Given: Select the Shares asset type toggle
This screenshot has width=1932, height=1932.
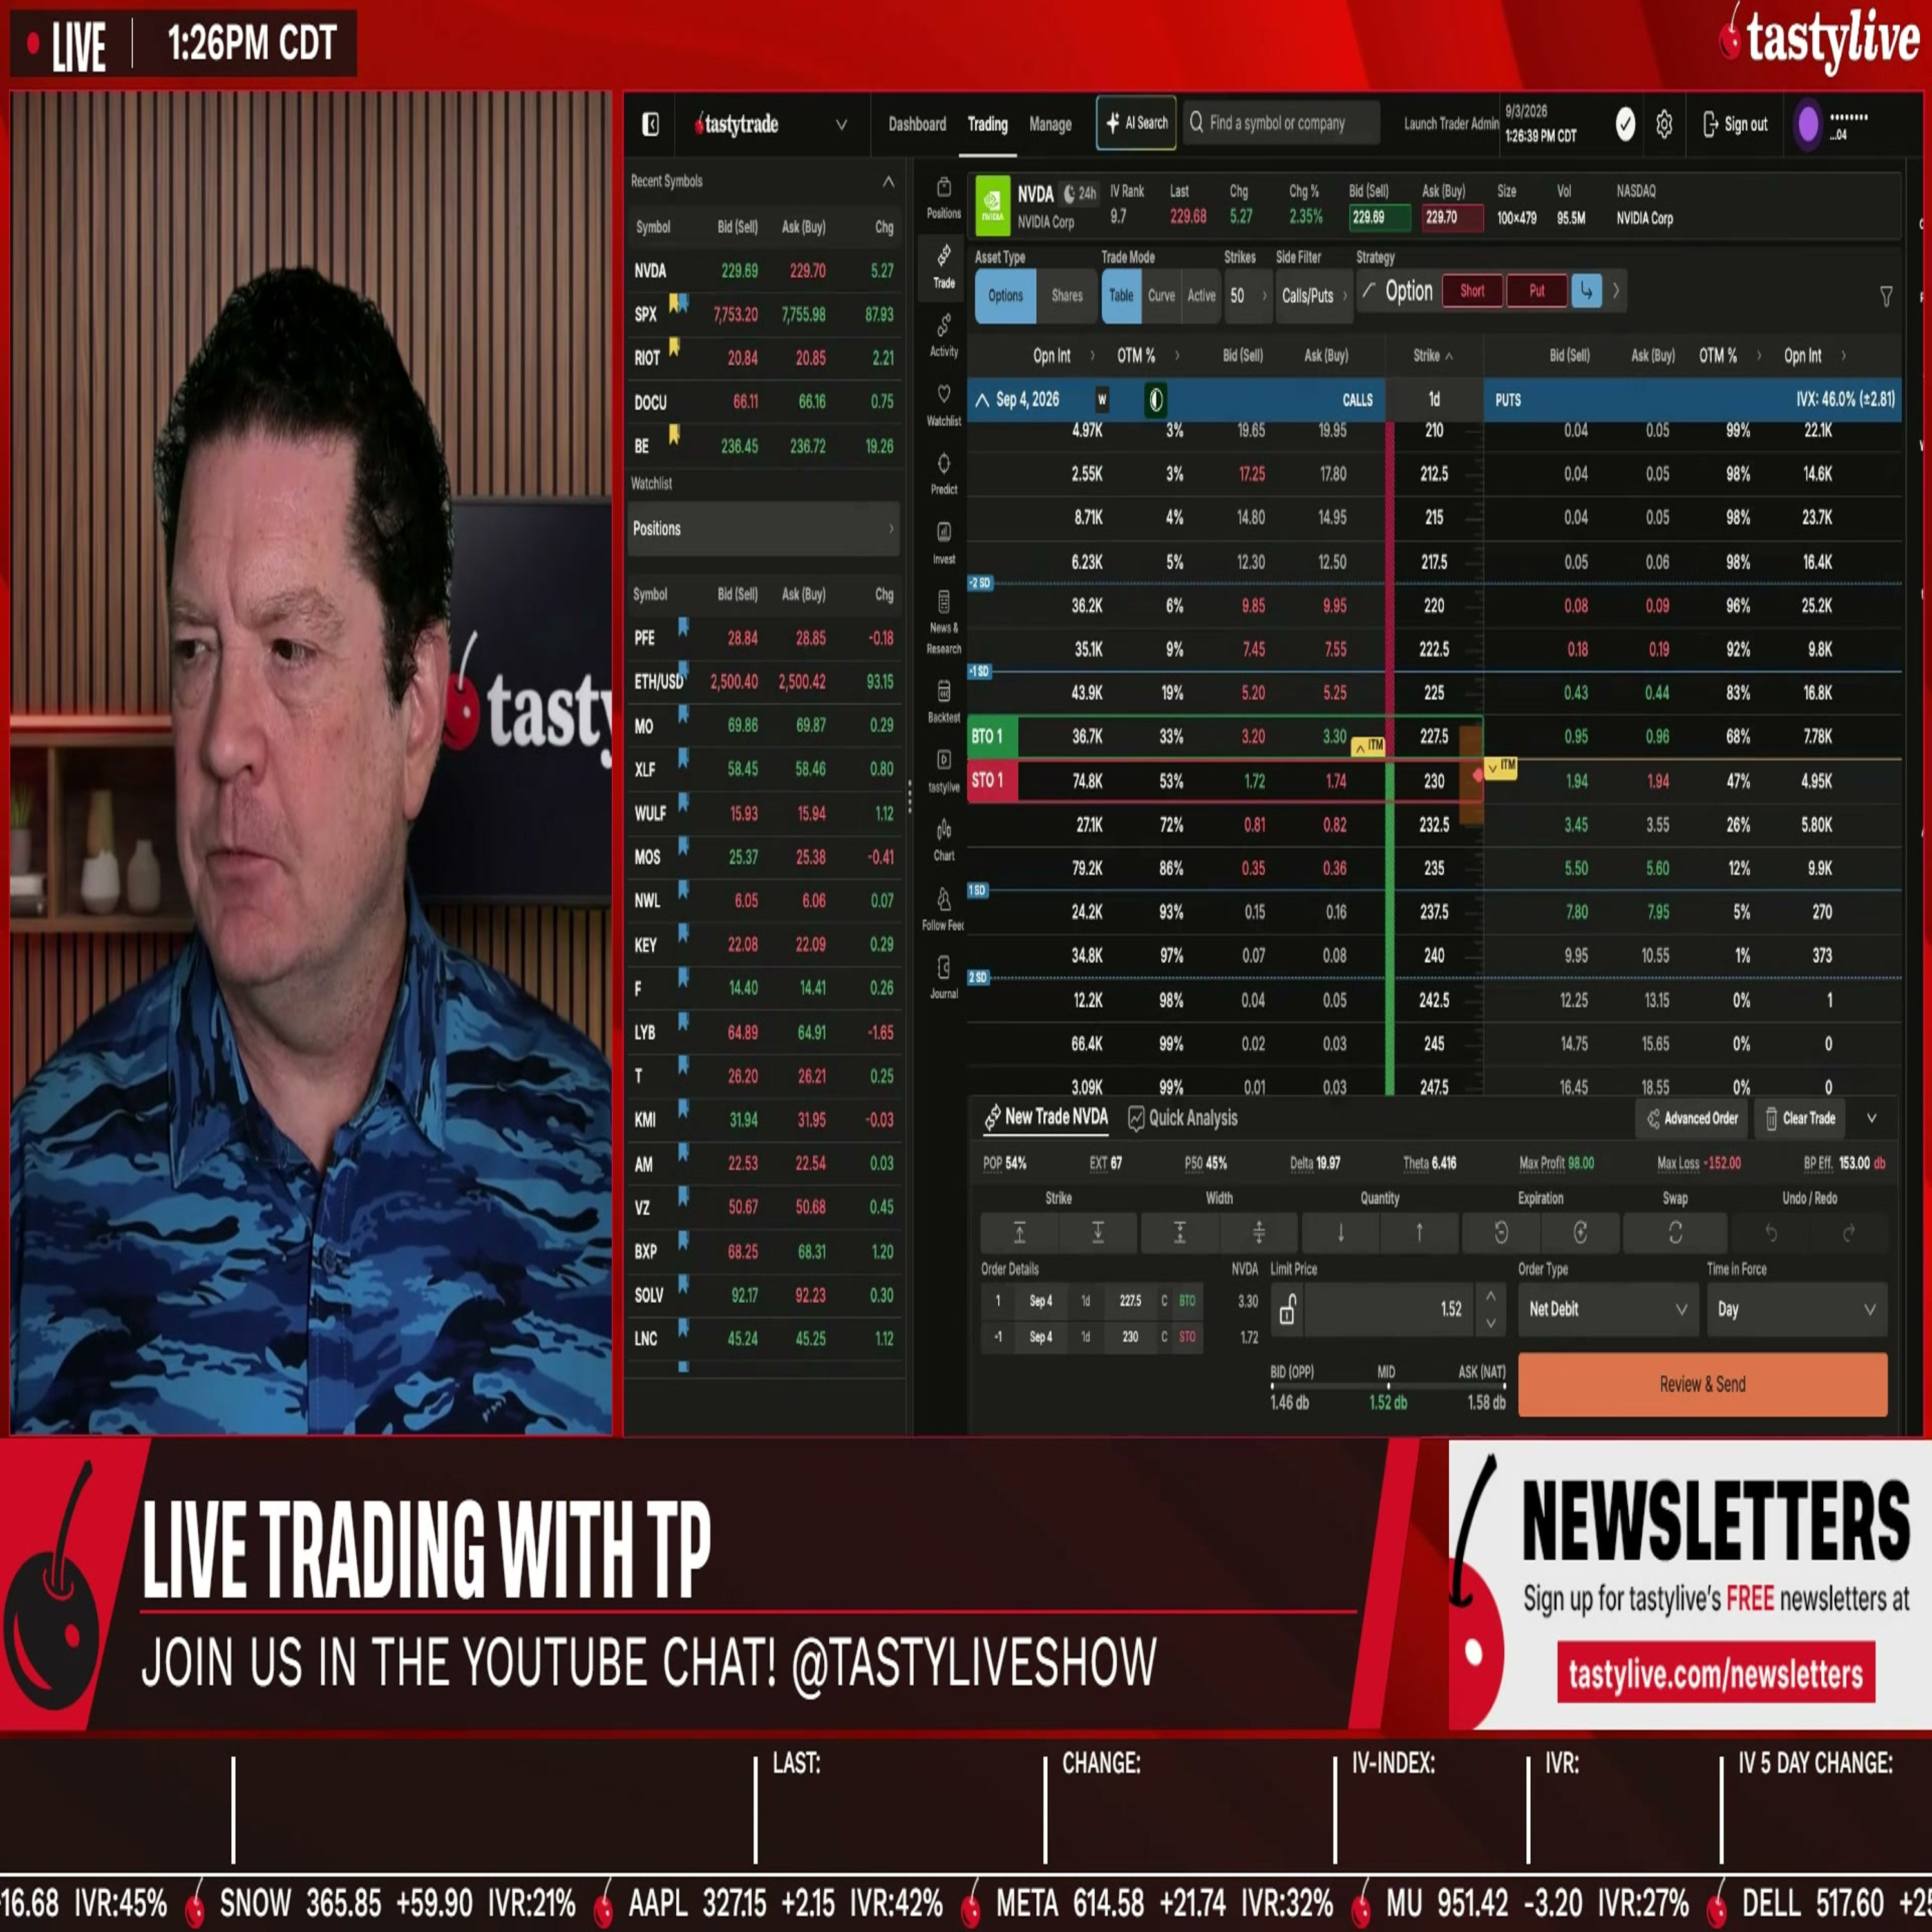Looking at the screenshot, I should (1067, 296).
